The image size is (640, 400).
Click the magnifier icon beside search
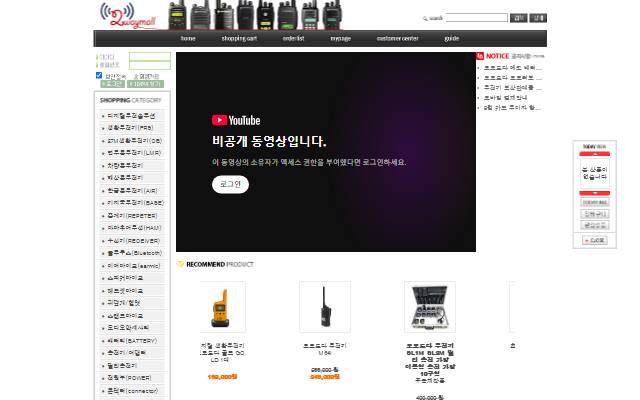tap(425, 18)
